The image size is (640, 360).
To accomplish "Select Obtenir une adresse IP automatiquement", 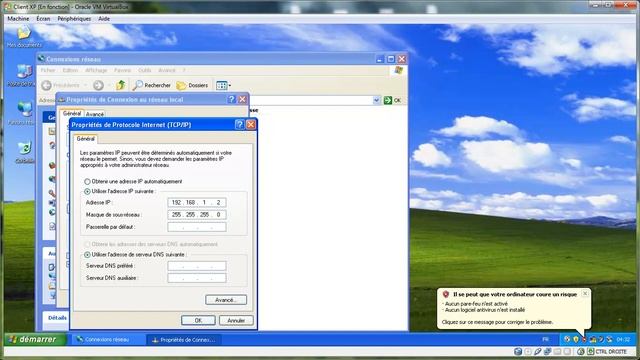I will [x=87, y=181].
